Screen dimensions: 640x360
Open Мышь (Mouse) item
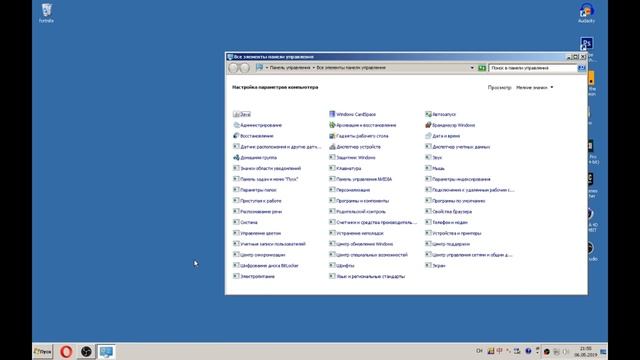click(x=435, y=168)
